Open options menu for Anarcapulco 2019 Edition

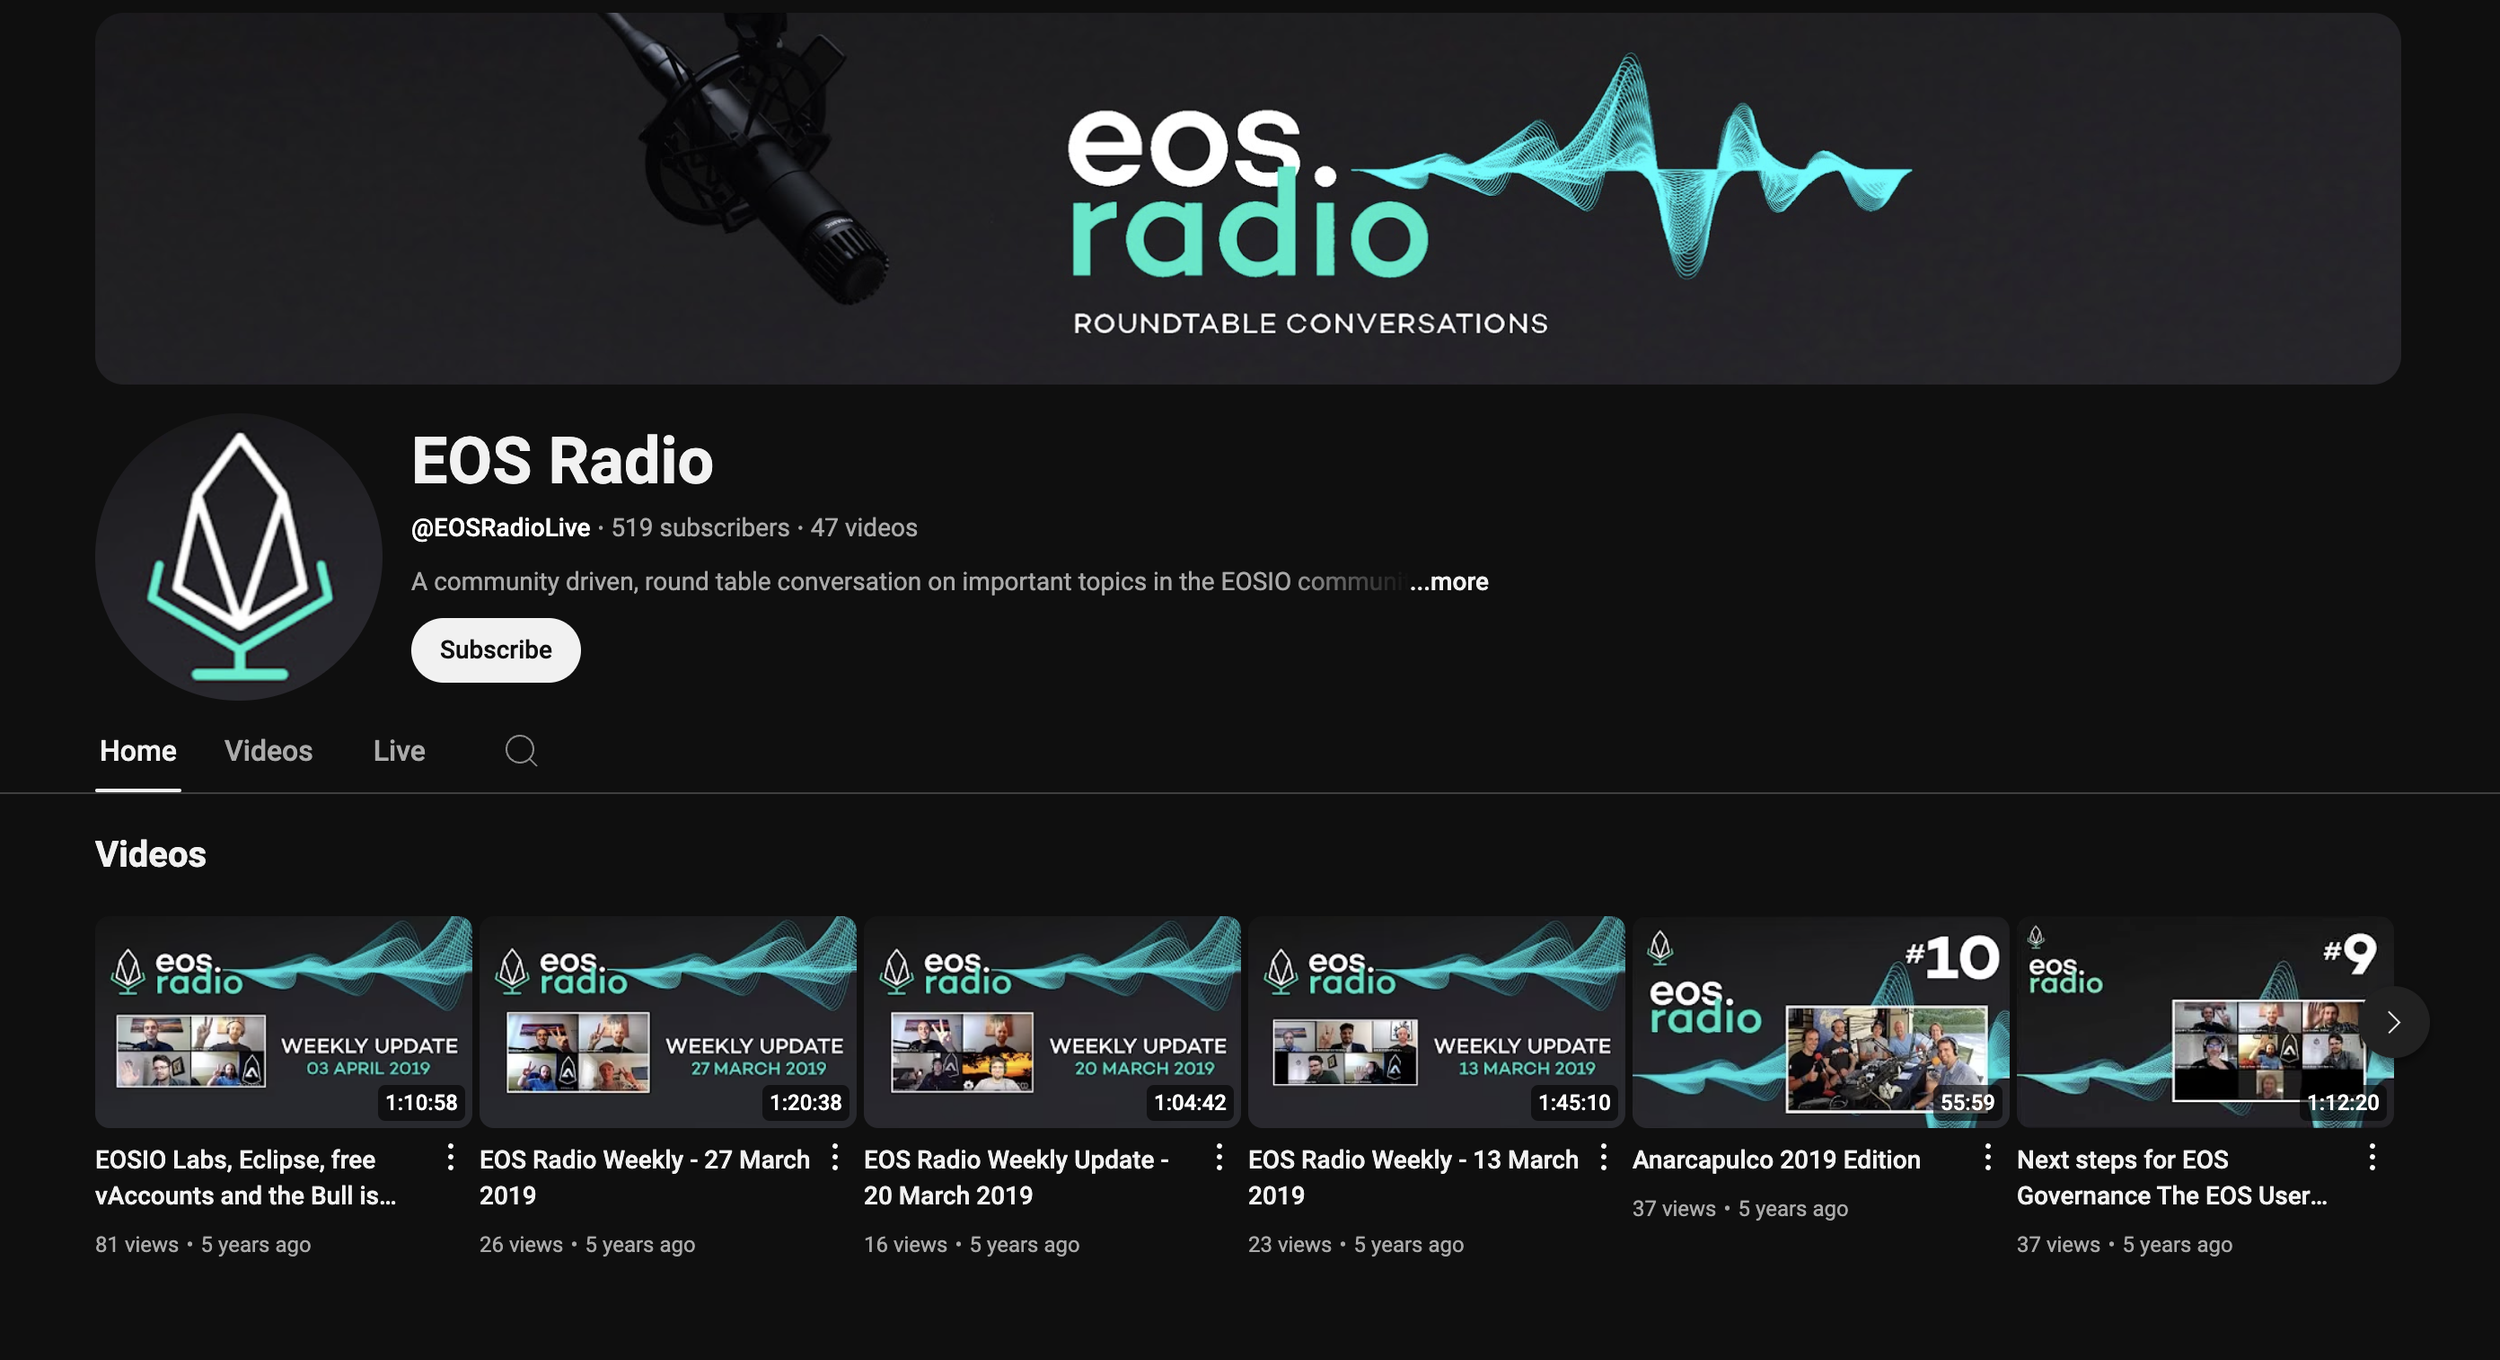[x=1988, y=1158]
